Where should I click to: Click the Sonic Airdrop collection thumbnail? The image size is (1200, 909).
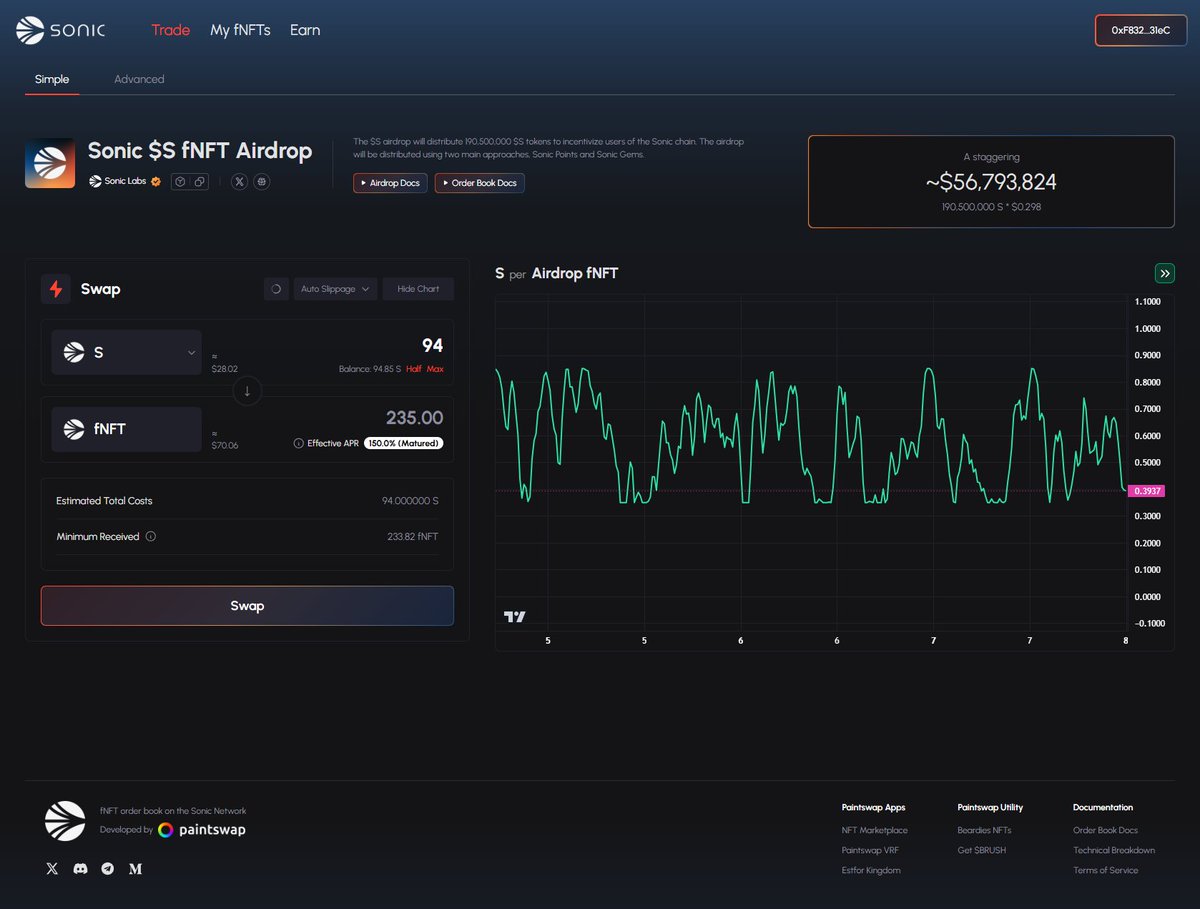[50, 163]
